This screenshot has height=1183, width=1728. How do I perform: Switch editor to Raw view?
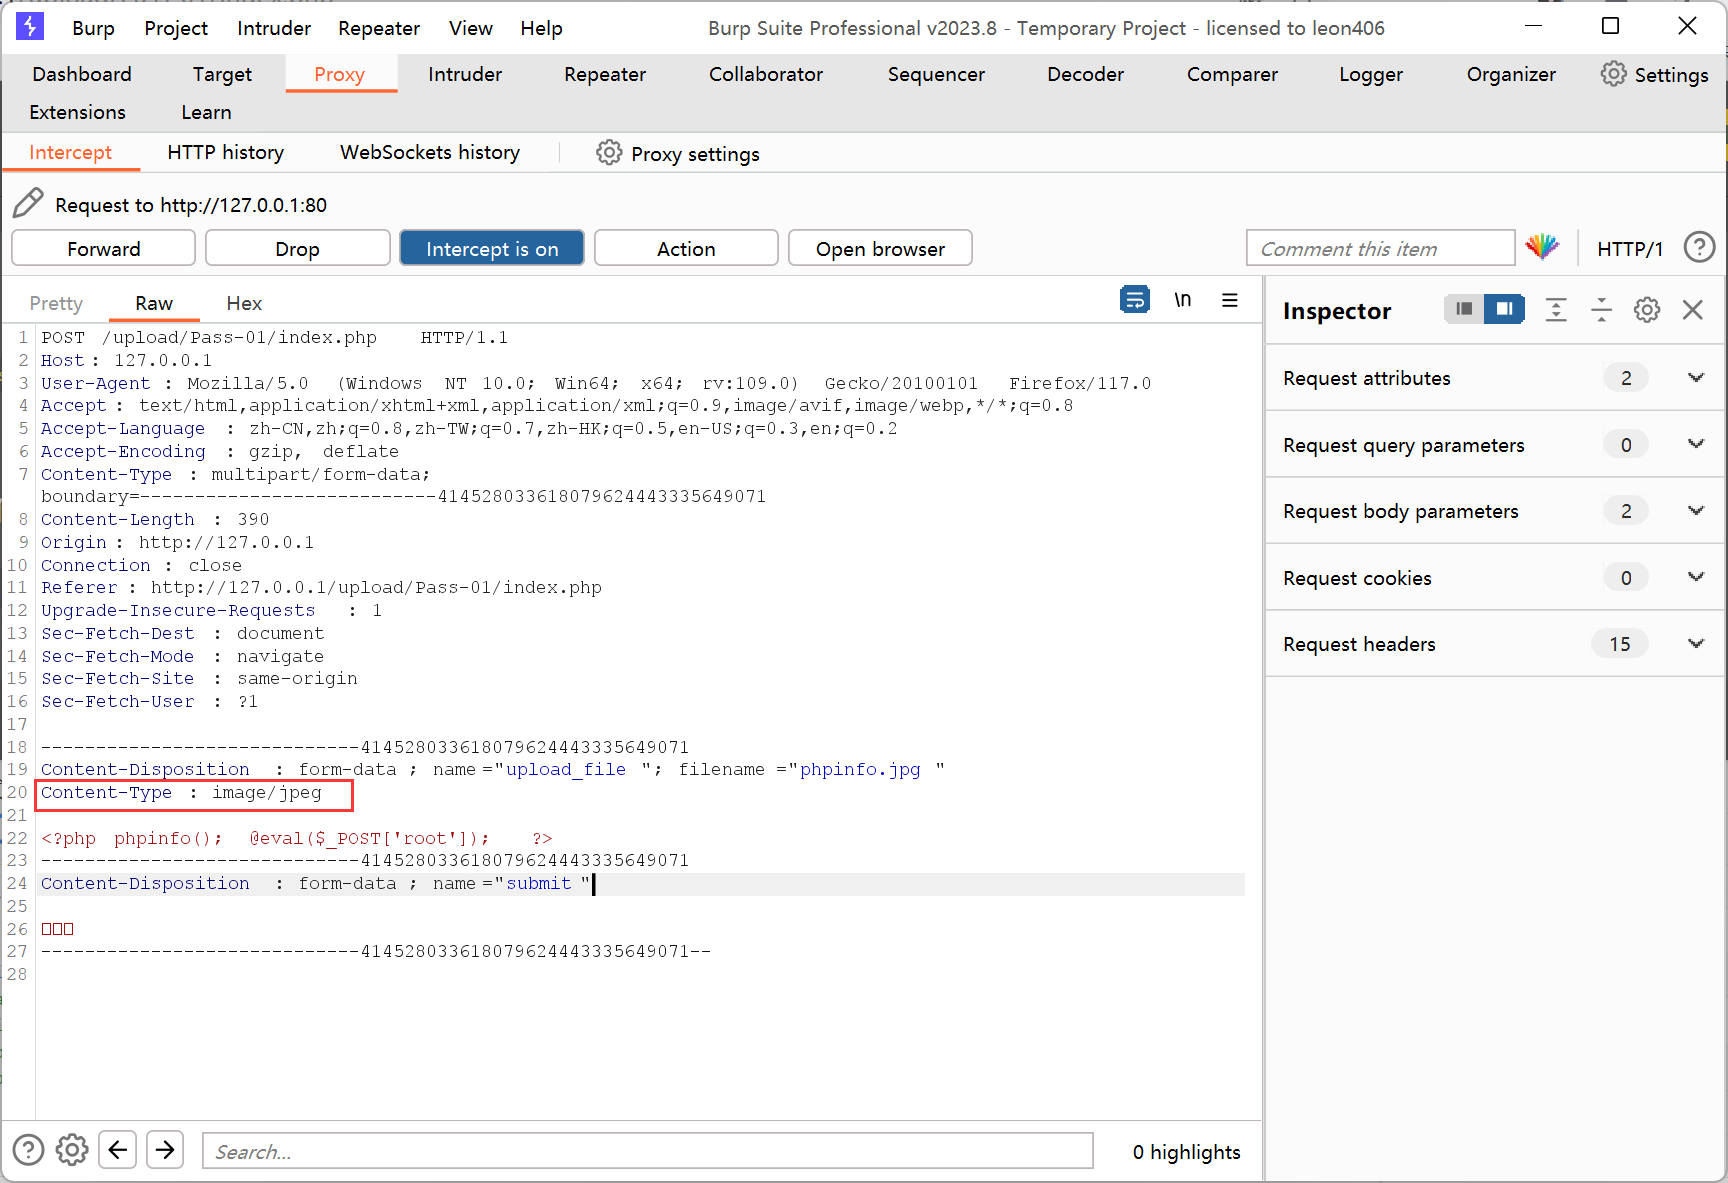coord(154,303)
